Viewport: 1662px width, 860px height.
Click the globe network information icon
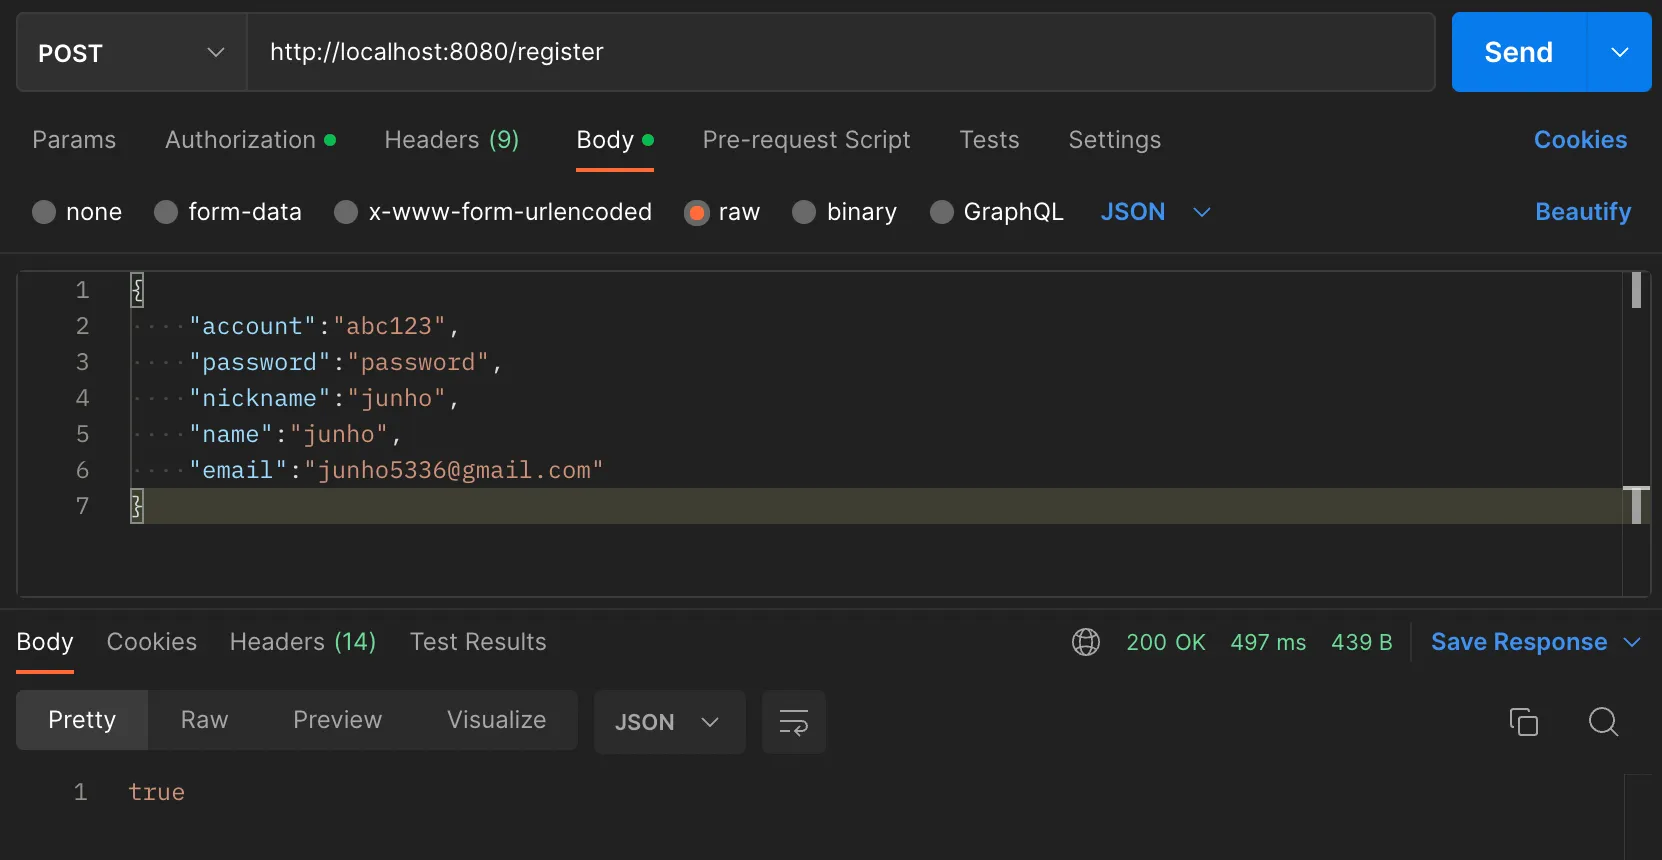tap(1086, 642)
